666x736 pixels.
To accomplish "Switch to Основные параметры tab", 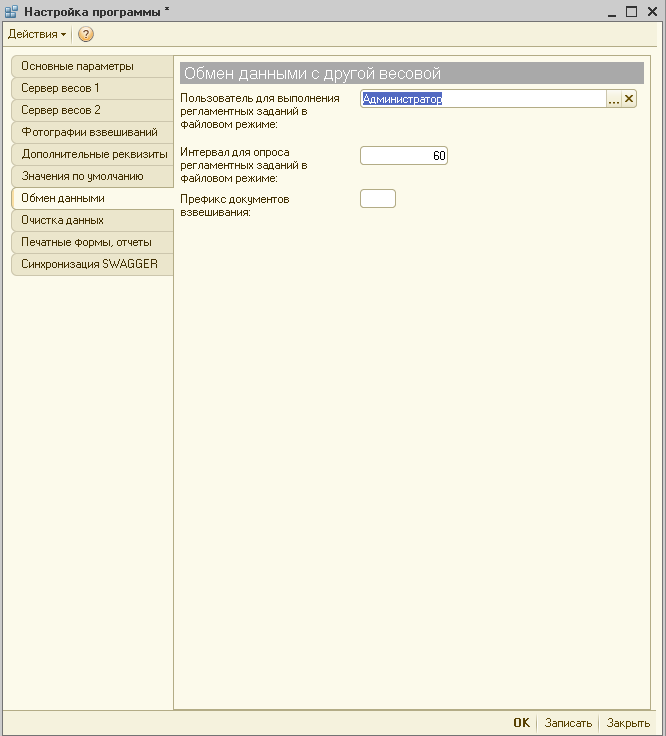I will pyautogui.click(x=77, y=66).
